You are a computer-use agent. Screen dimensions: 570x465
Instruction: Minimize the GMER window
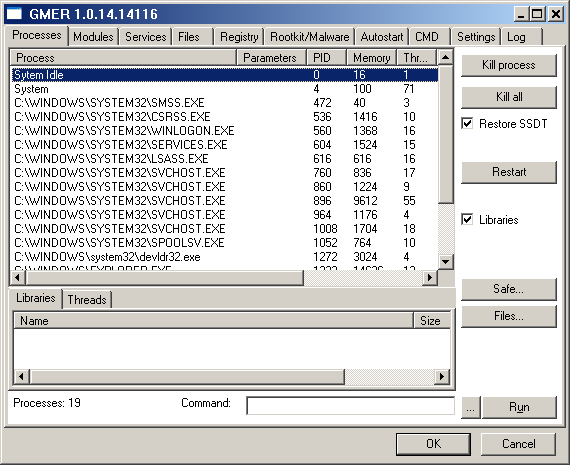pyautogui.click(x=521, y=15)
